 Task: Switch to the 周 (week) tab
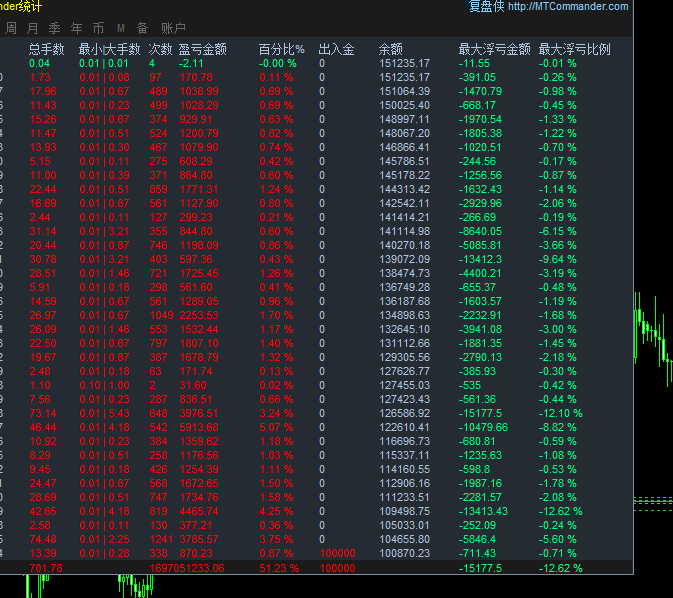pos(11,28)
